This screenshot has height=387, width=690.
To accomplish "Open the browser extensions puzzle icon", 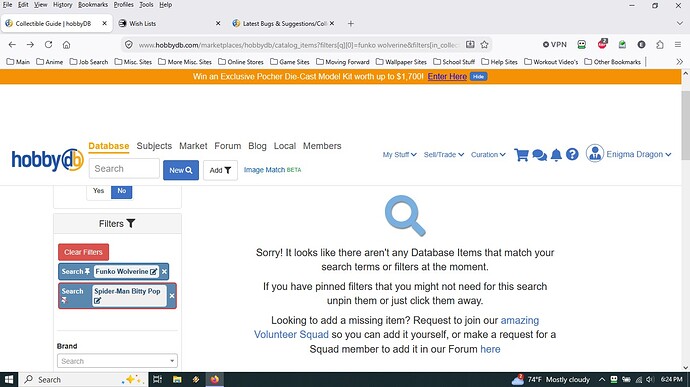I will click(660, 44).
